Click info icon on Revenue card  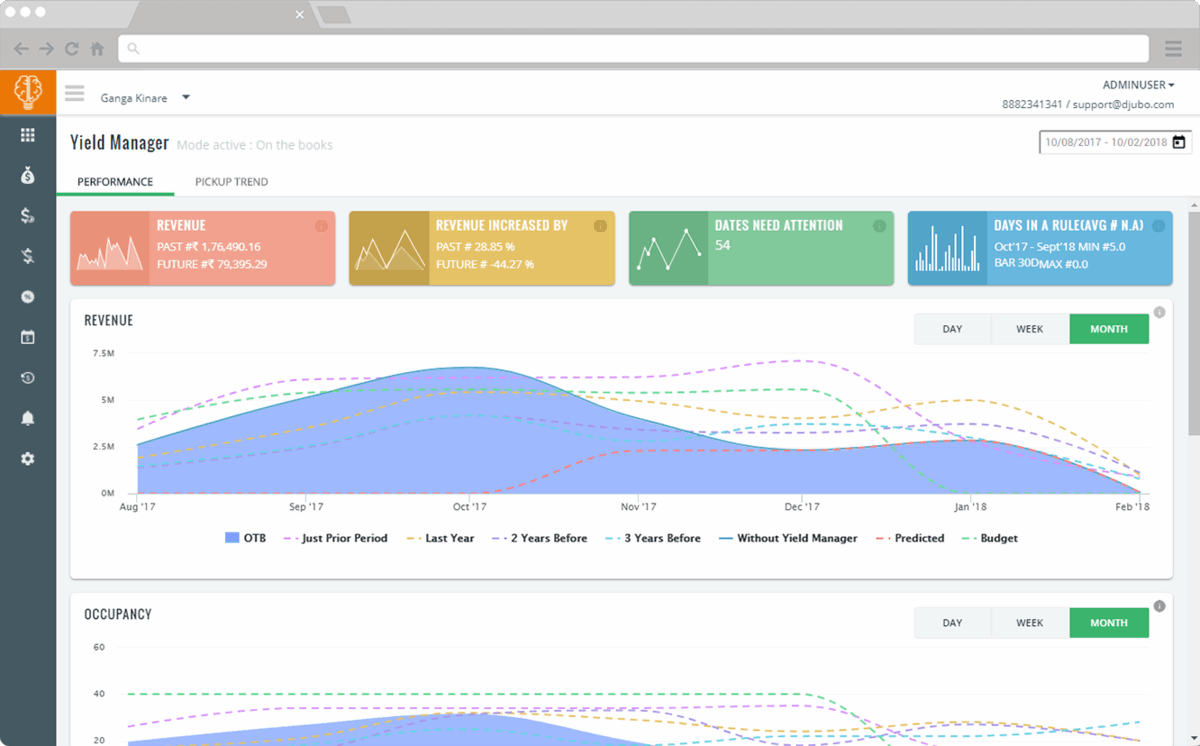pos(321,226)
